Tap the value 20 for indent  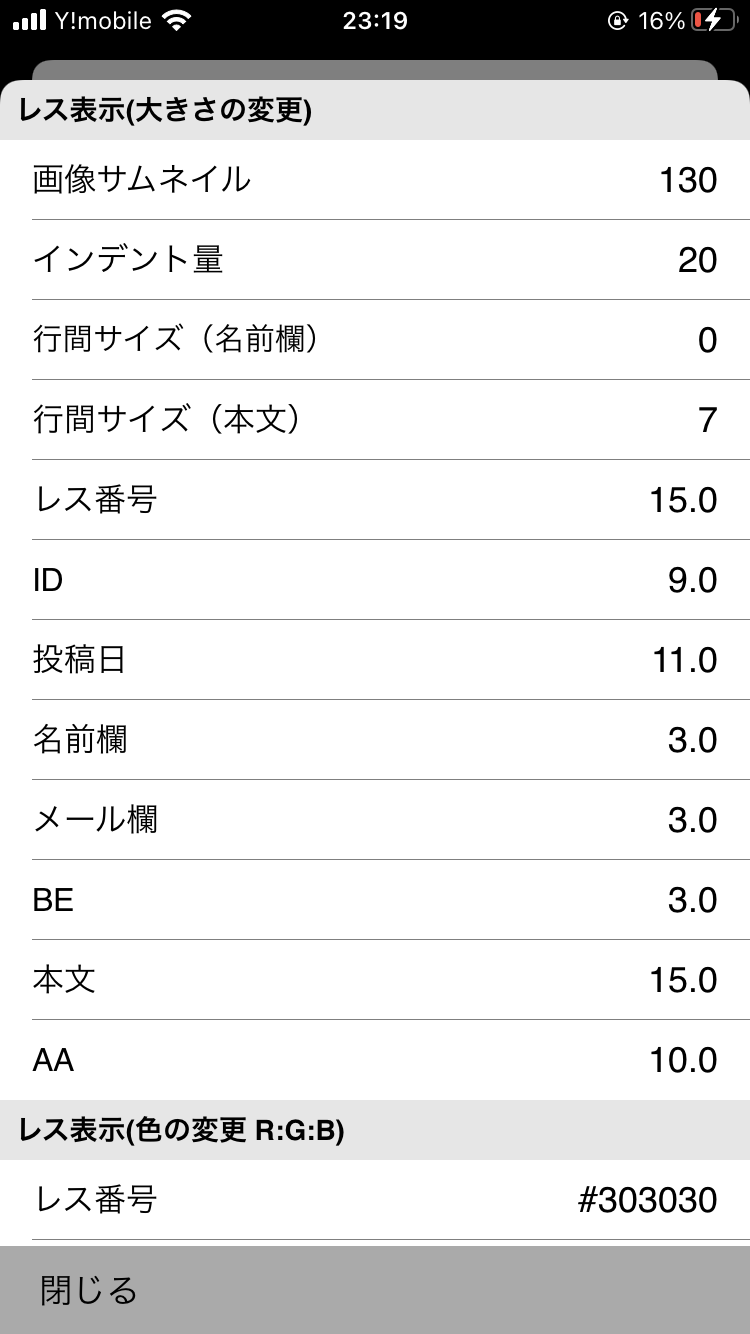697,261
